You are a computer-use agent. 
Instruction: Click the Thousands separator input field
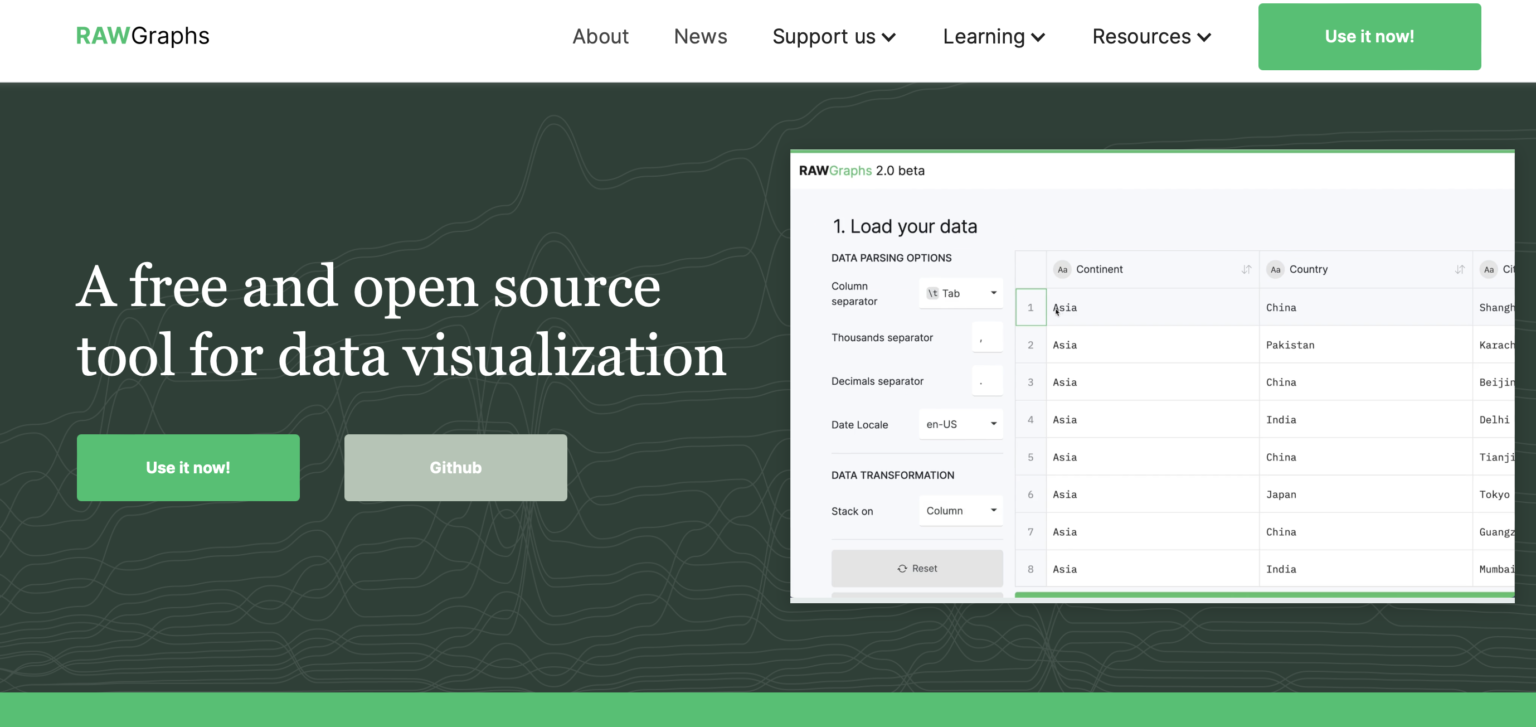987,337
